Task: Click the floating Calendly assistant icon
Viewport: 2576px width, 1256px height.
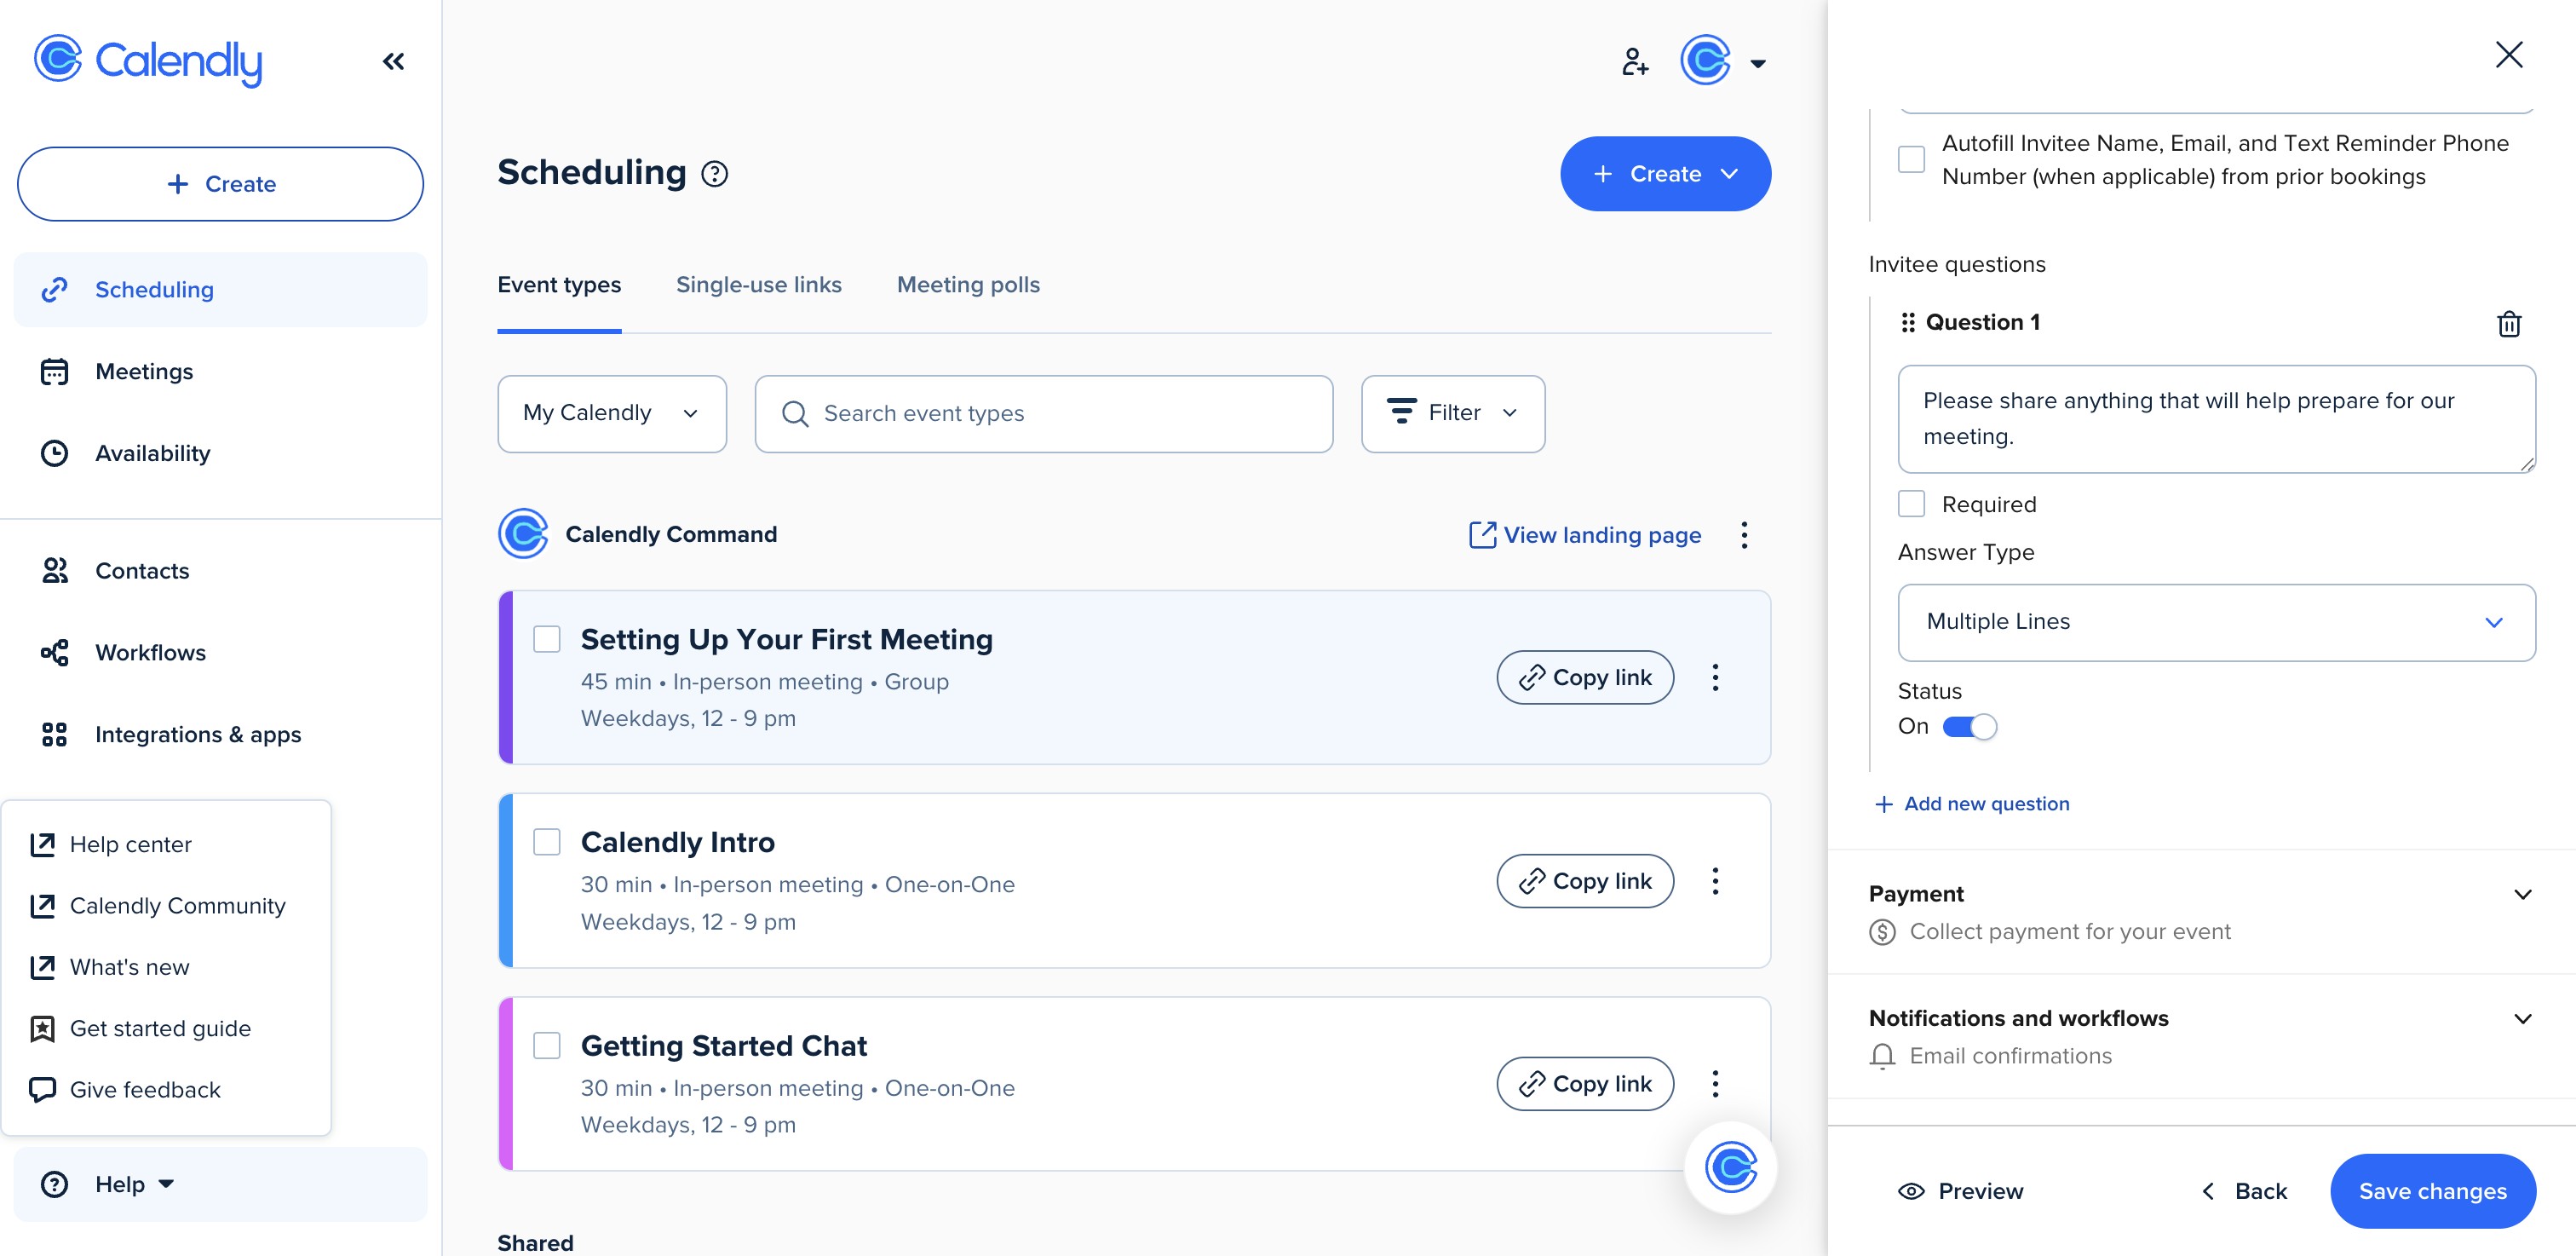Action: pos(1730,1167)
